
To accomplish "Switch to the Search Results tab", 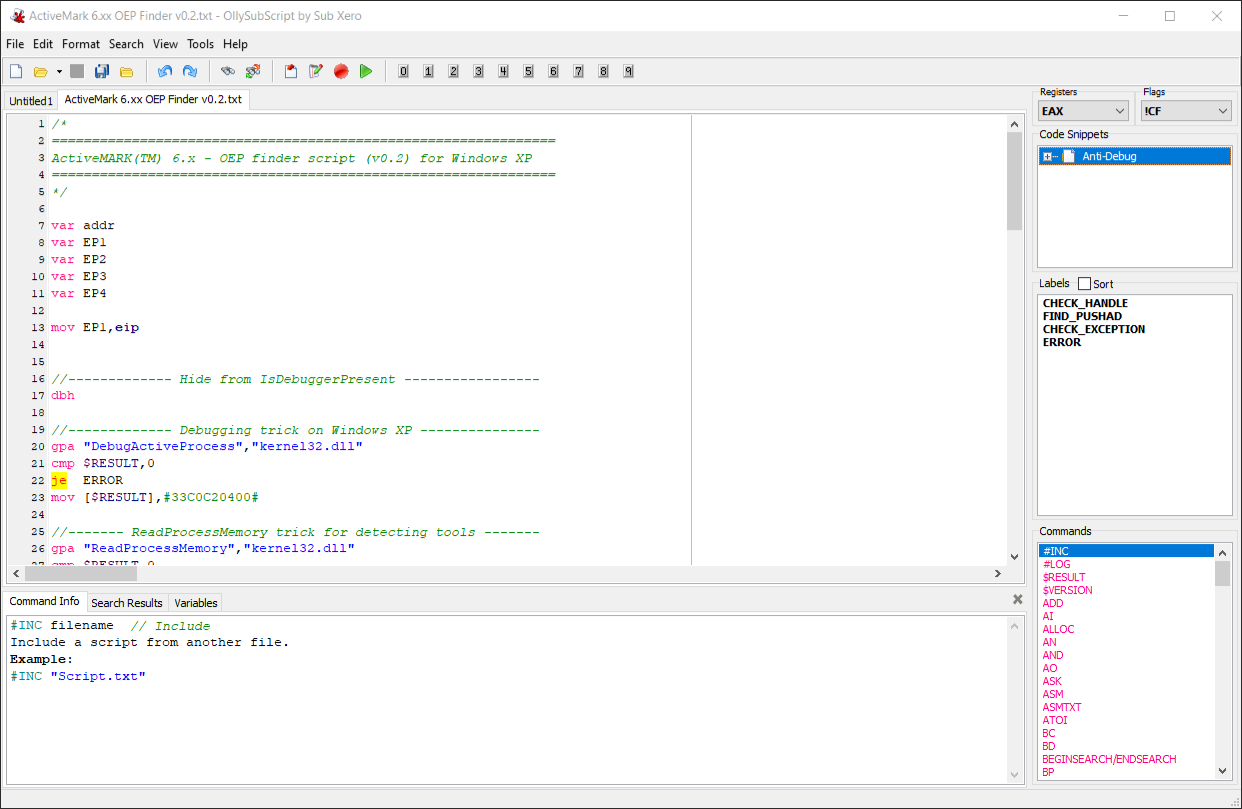I will point(127,603).
